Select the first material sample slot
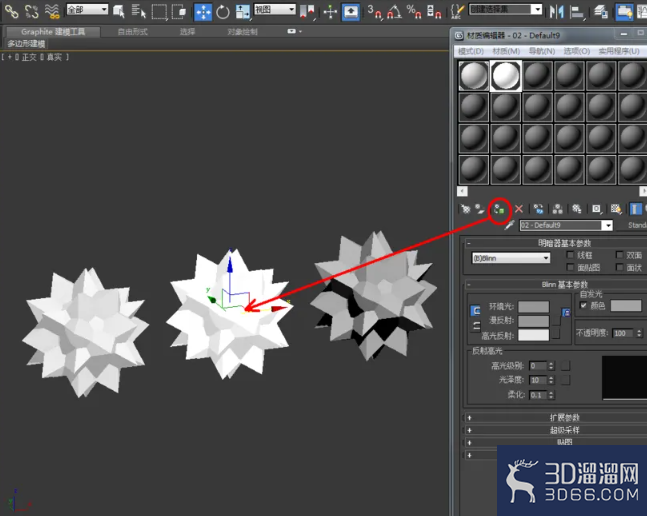 click(474, 75)
